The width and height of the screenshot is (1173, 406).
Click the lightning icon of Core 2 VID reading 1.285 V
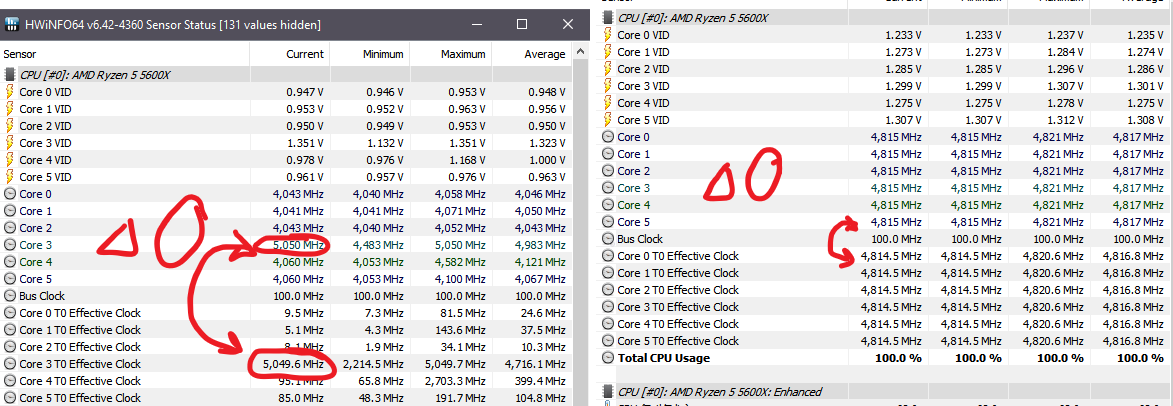pyautogui.click(x=607, y=69)
